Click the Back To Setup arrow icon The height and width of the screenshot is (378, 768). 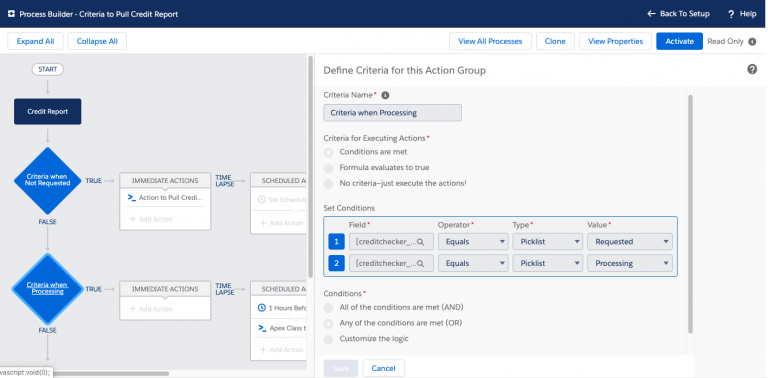click(x=651, y=14)
